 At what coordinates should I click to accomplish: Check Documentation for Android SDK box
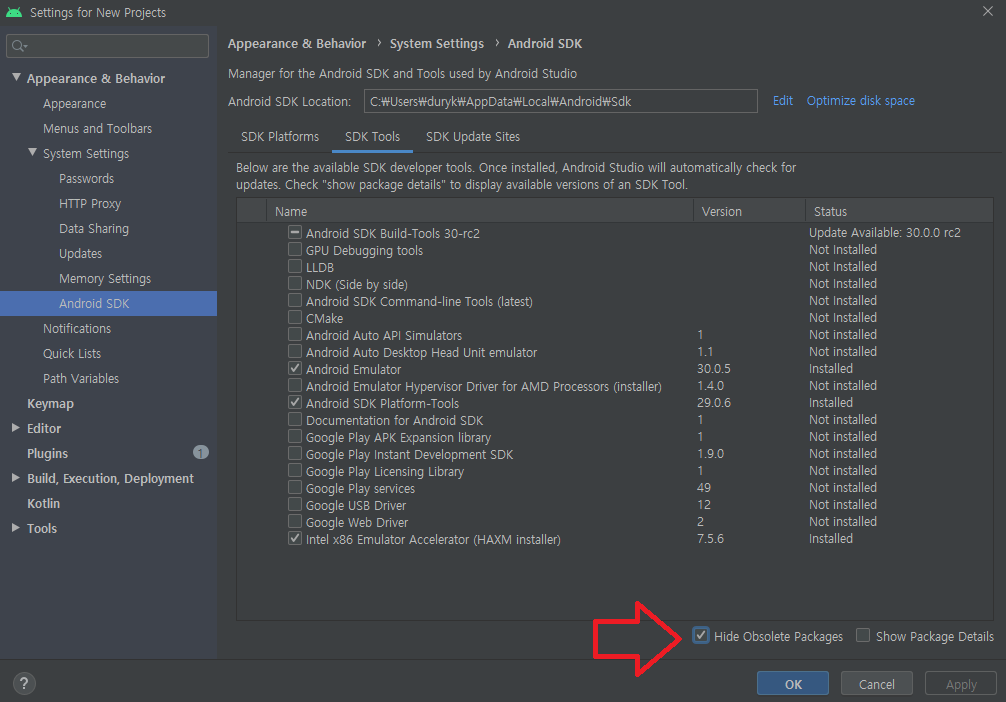[x=294, y=419]
